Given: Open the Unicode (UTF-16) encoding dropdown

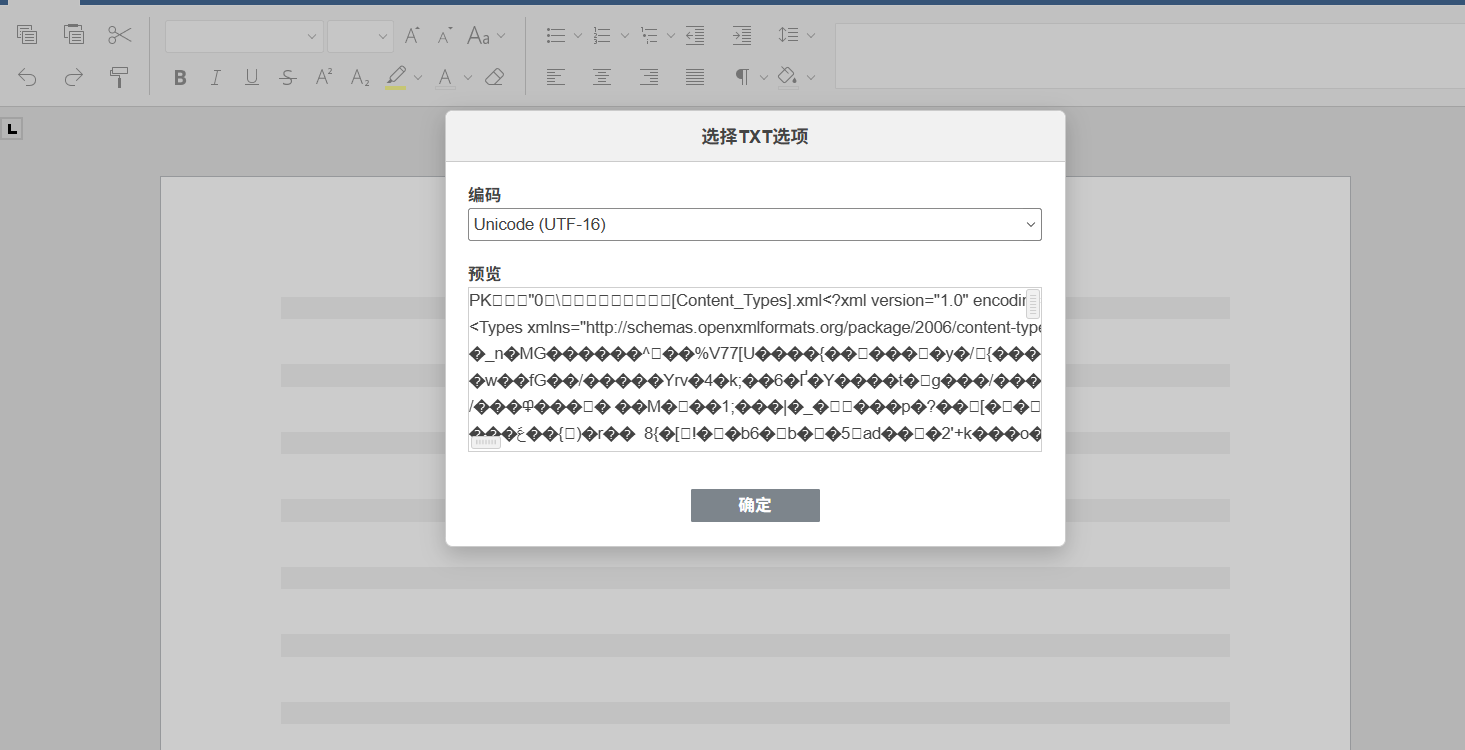Looking at the screenshot, I should [x=755, y=224].
